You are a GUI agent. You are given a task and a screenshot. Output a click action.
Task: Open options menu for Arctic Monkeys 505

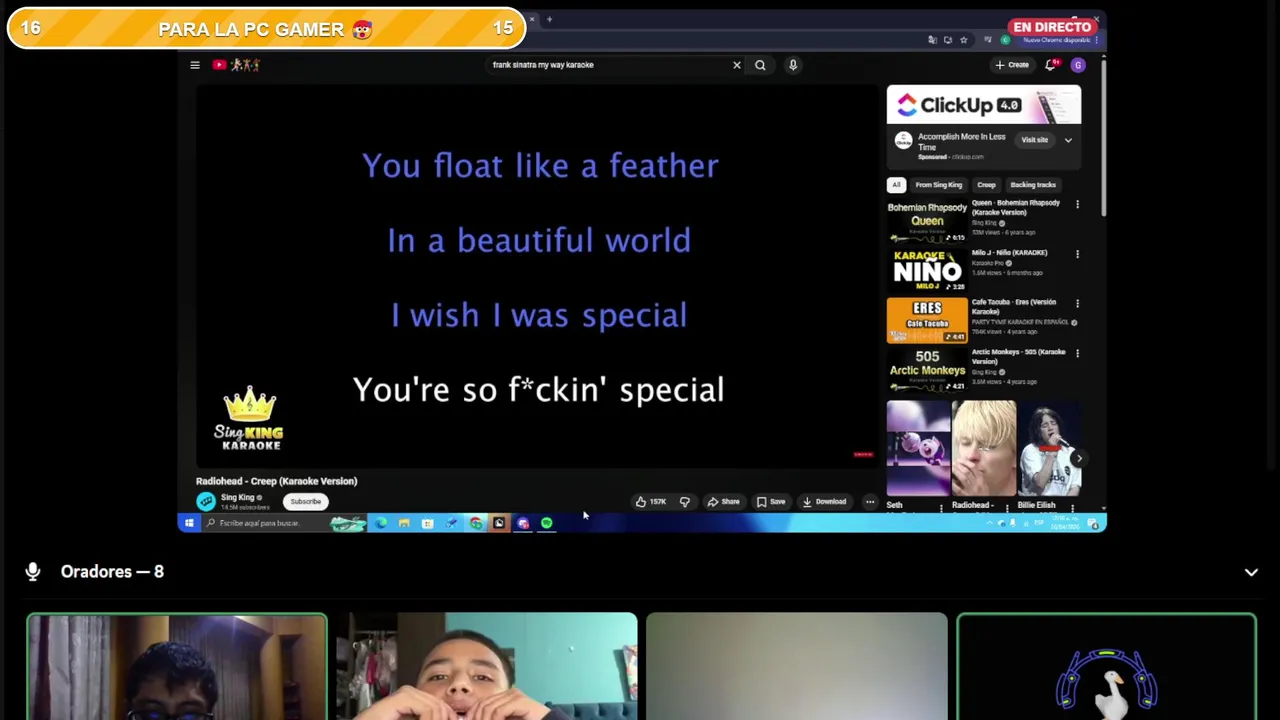[x=1077, y=354]
